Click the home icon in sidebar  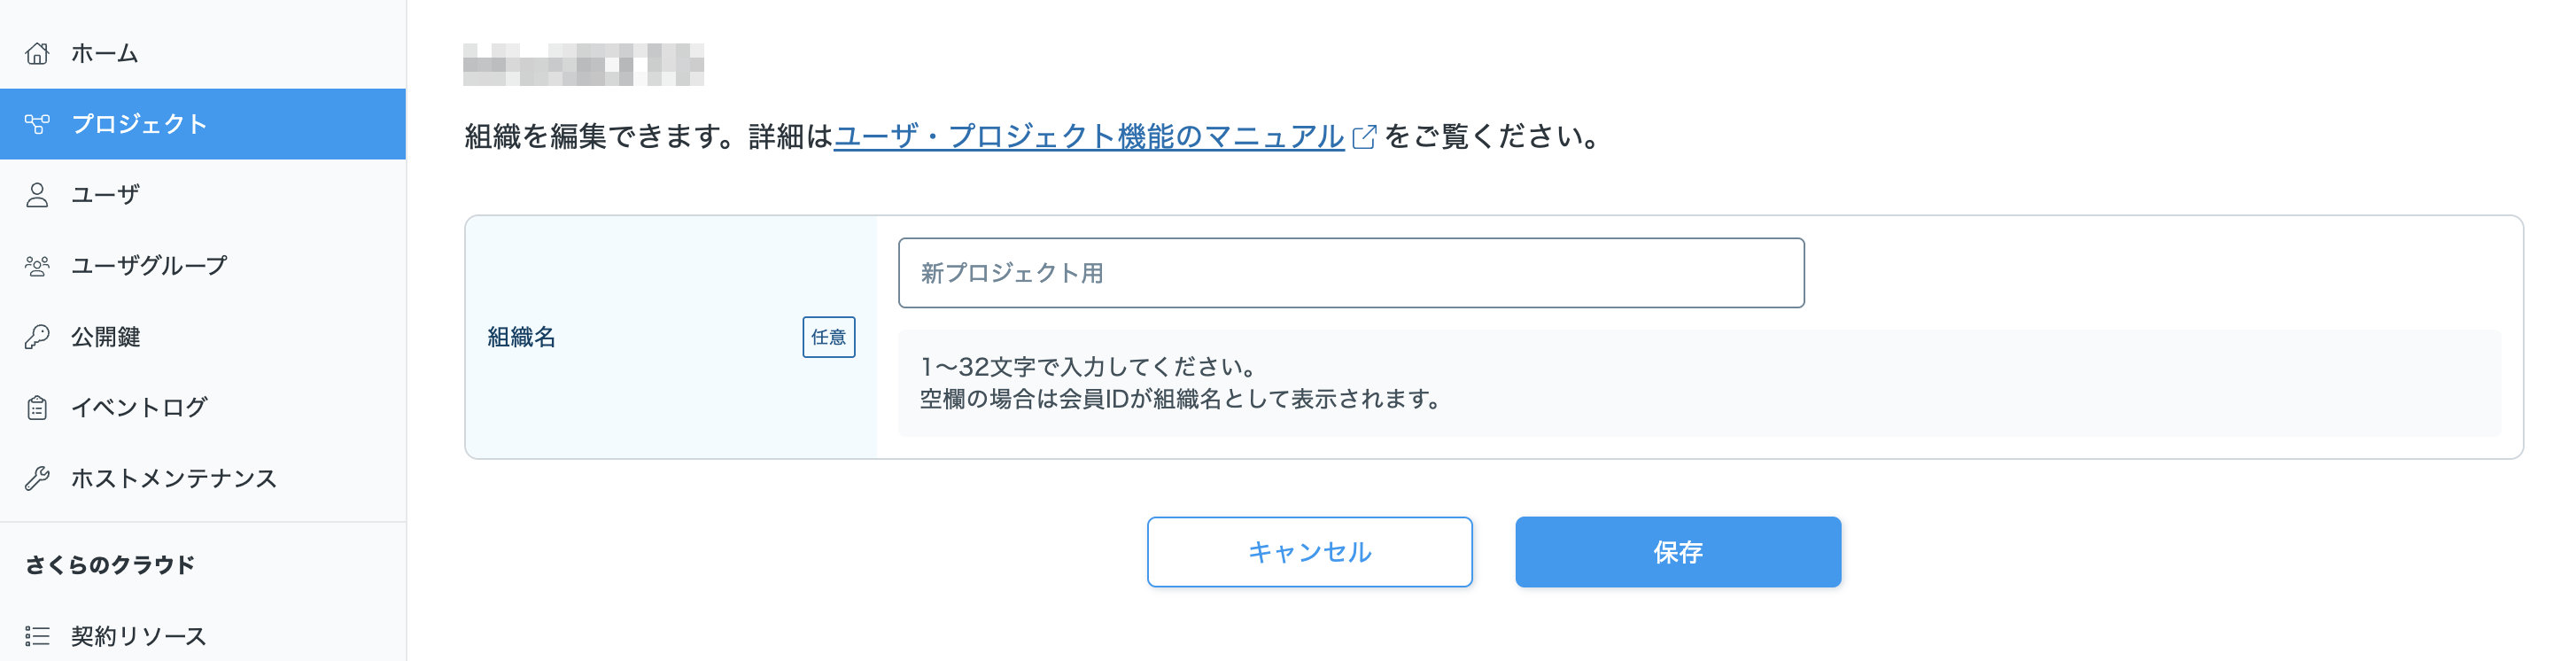(37, 53)
